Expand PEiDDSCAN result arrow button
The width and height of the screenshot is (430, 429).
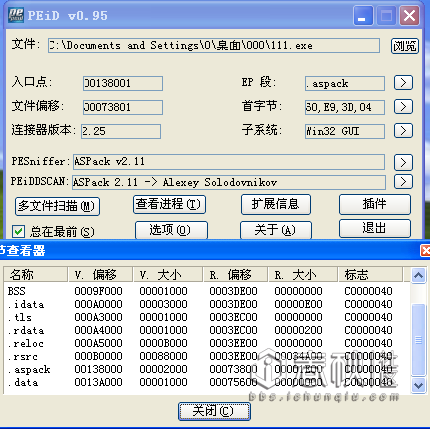coord(403,182)
